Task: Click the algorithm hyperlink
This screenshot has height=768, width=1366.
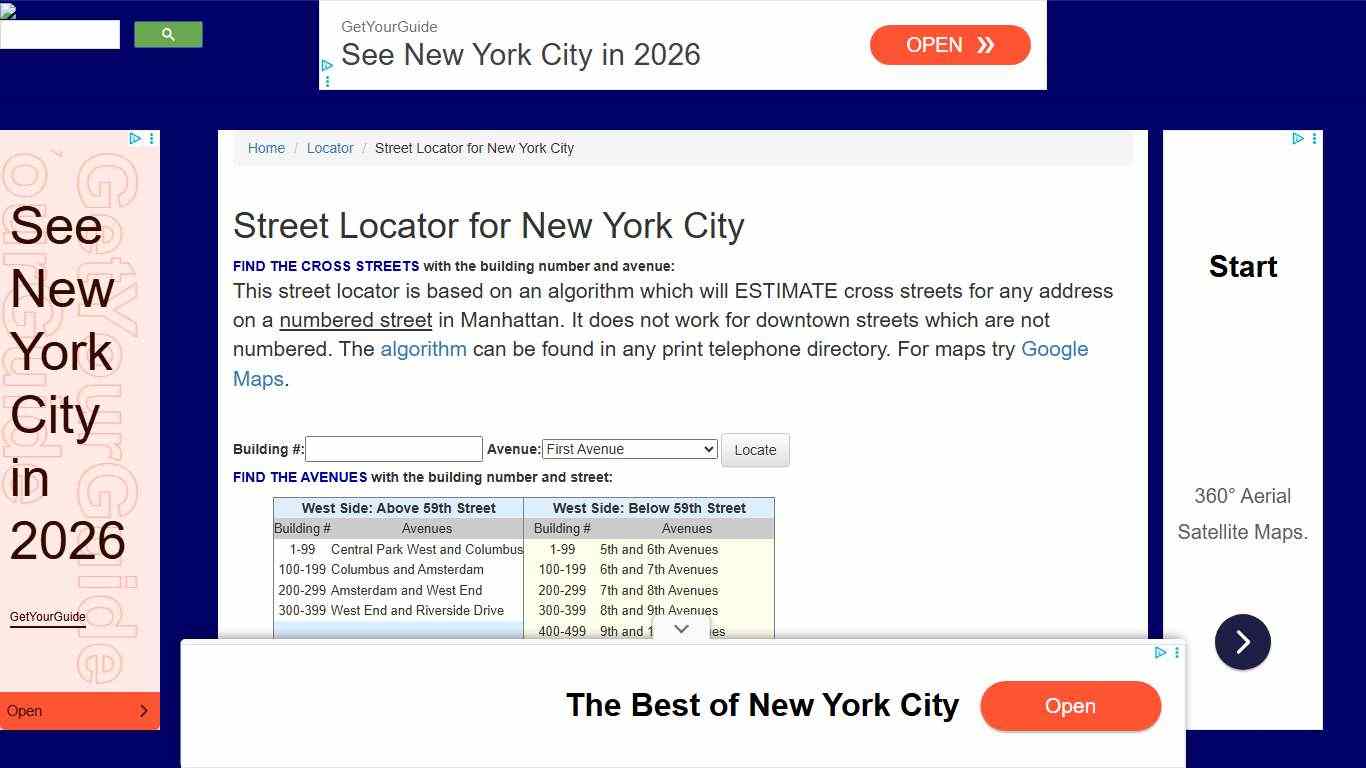Action: pyautogui.click(x=423, y=349)
